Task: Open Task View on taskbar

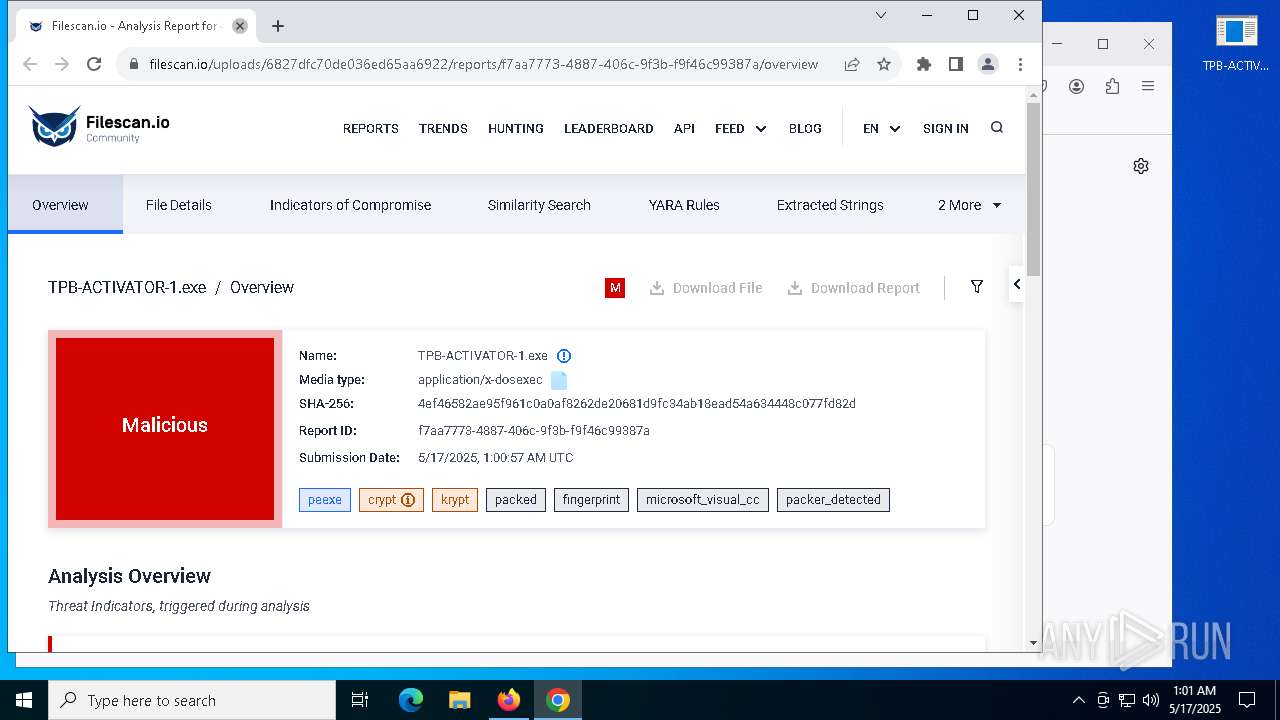Action: tap(360, 700)
